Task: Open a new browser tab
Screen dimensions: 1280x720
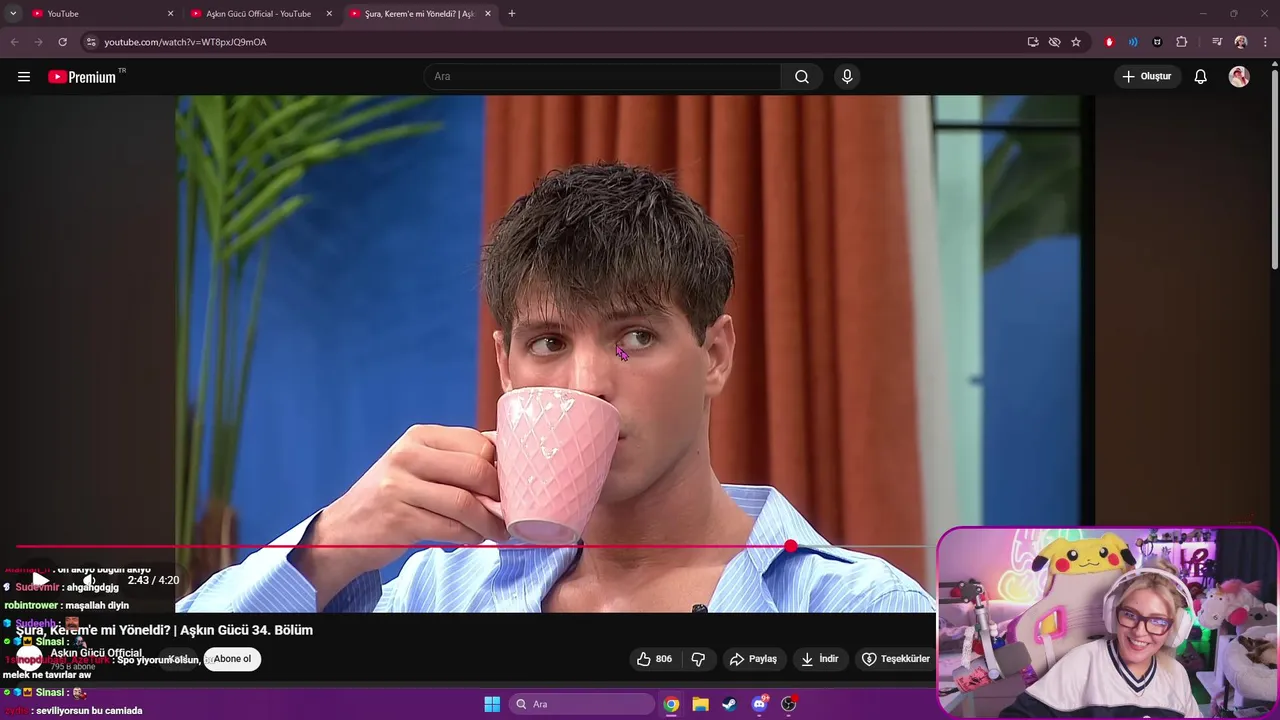Action: tap(512, 13)
